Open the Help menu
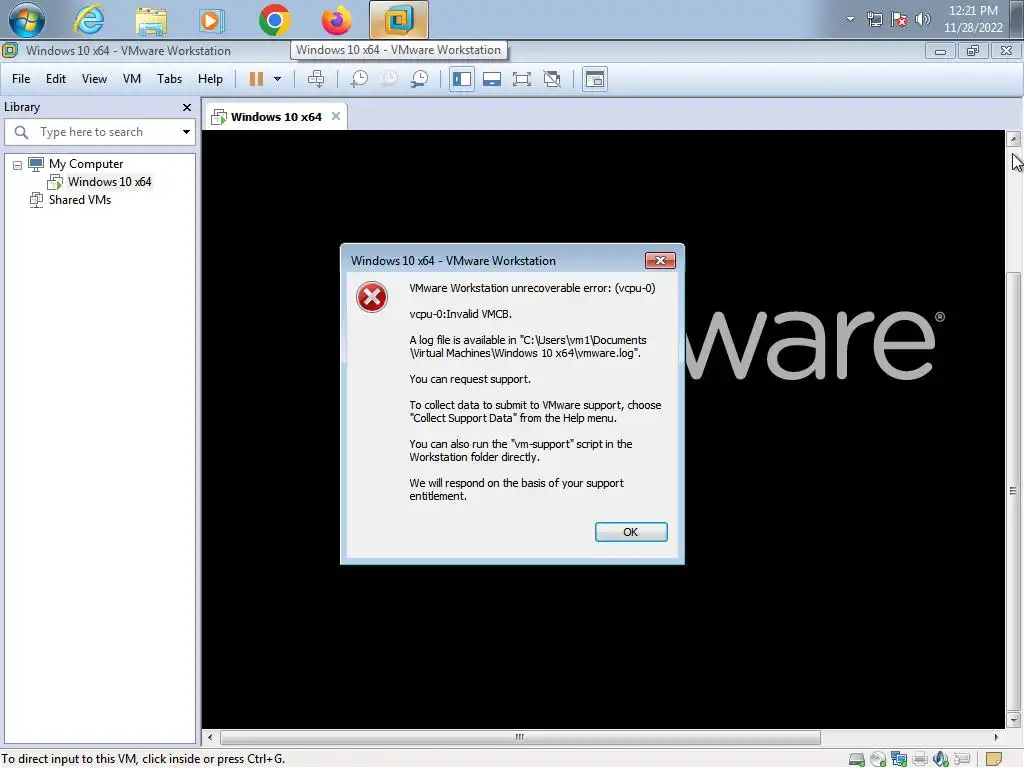1024x768 pixels. [210, 79]
